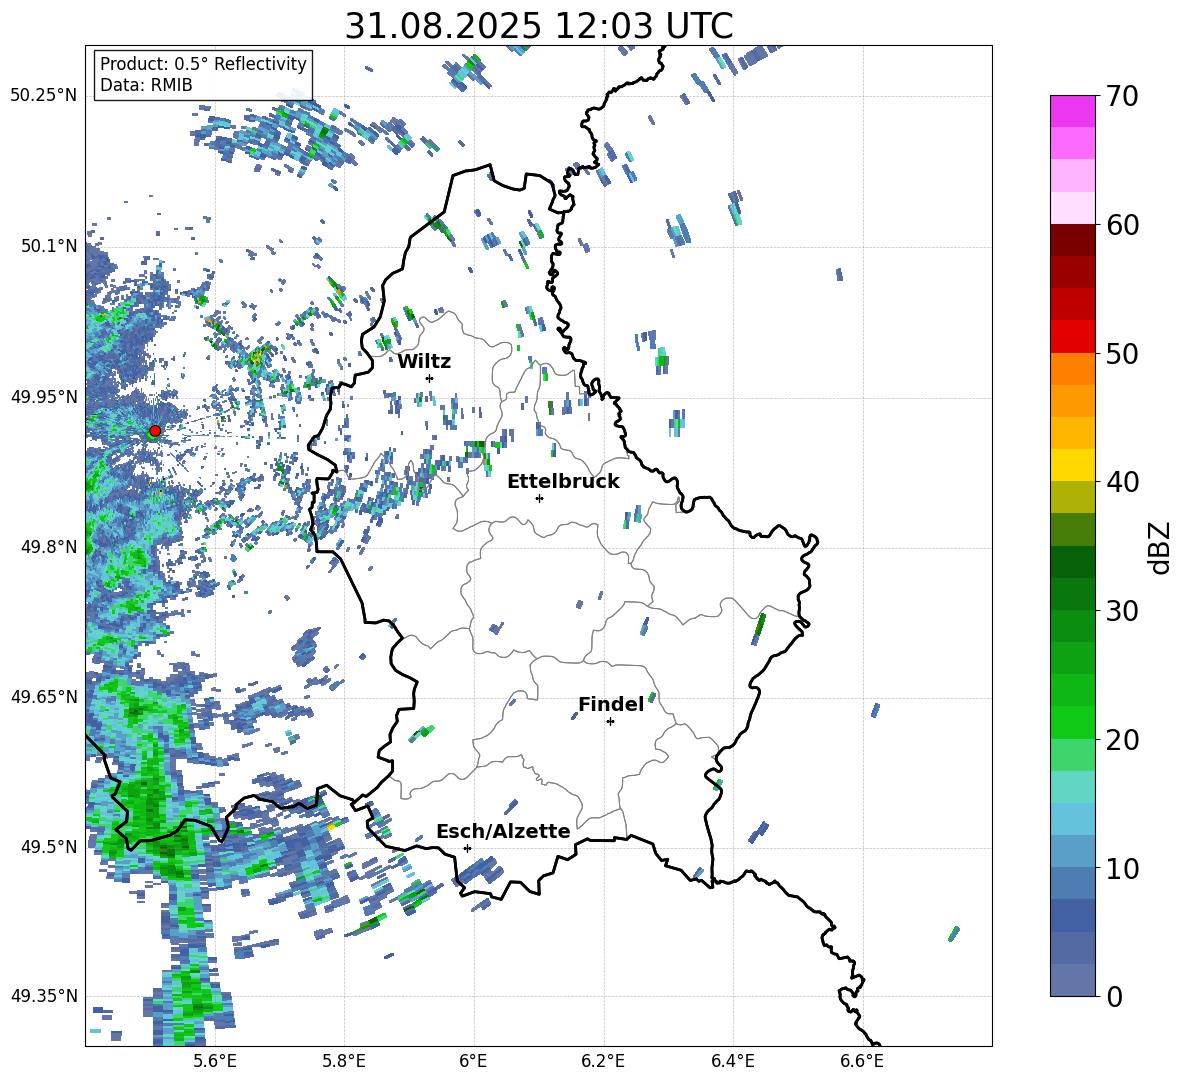Click the green echo streak near Luxembourg's eastern border

759,629
